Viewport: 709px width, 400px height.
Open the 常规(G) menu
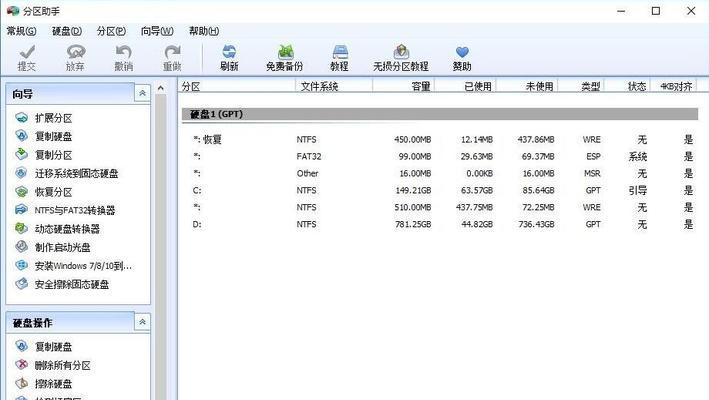coord(21,31)
